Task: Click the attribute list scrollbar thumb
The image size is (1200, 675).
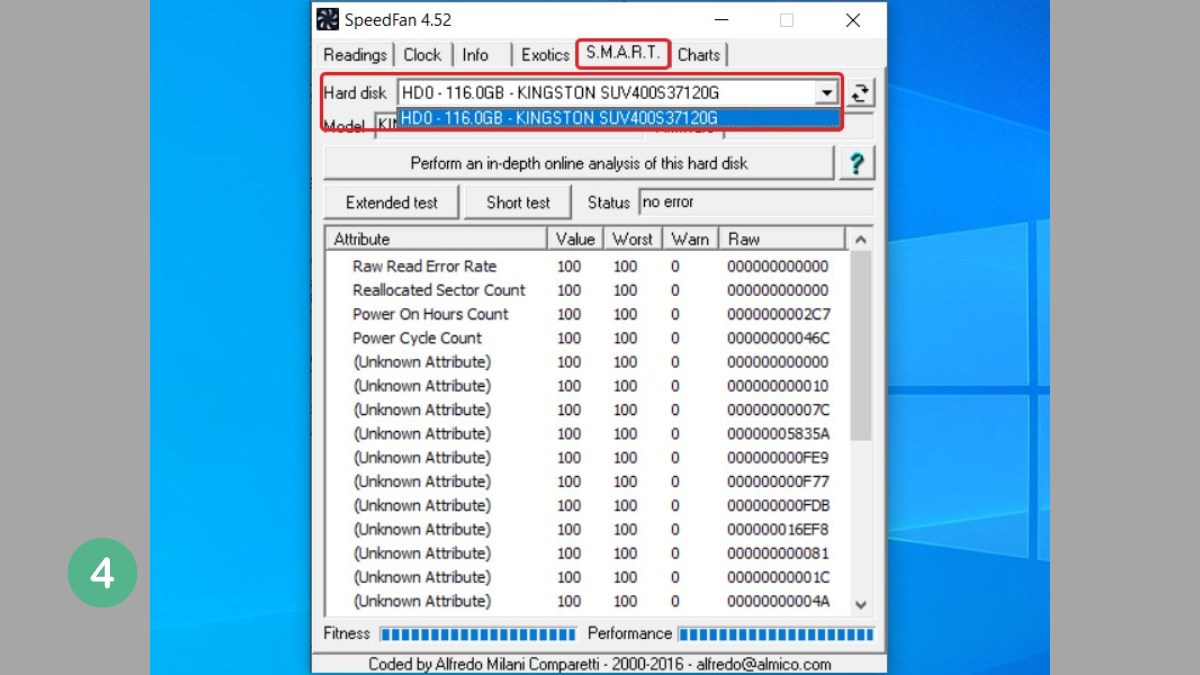Action: point(860,346)
